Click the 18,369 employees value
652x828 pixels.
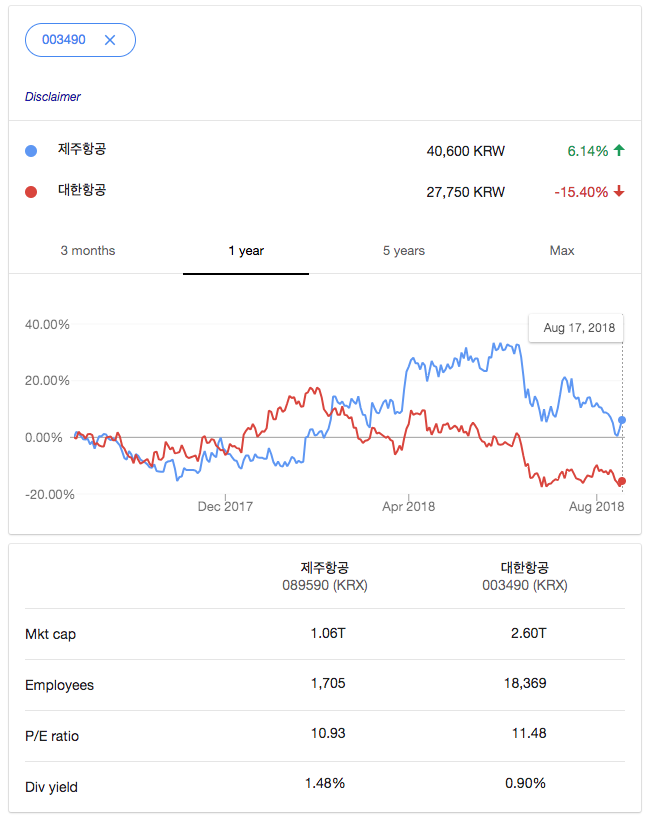click(x=525, y=683)
